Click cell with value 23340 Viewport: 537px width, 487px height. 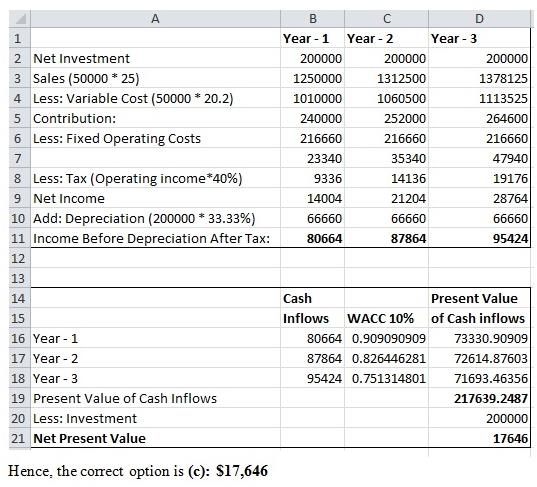(x=312, y=158)
